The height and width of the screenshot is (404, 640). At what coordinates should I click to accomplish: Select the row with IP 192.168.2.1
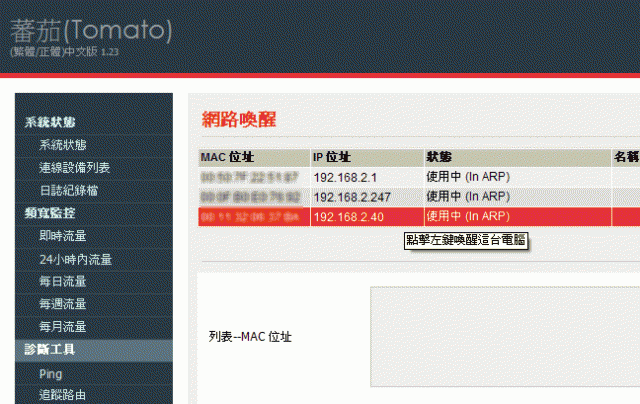419,178
